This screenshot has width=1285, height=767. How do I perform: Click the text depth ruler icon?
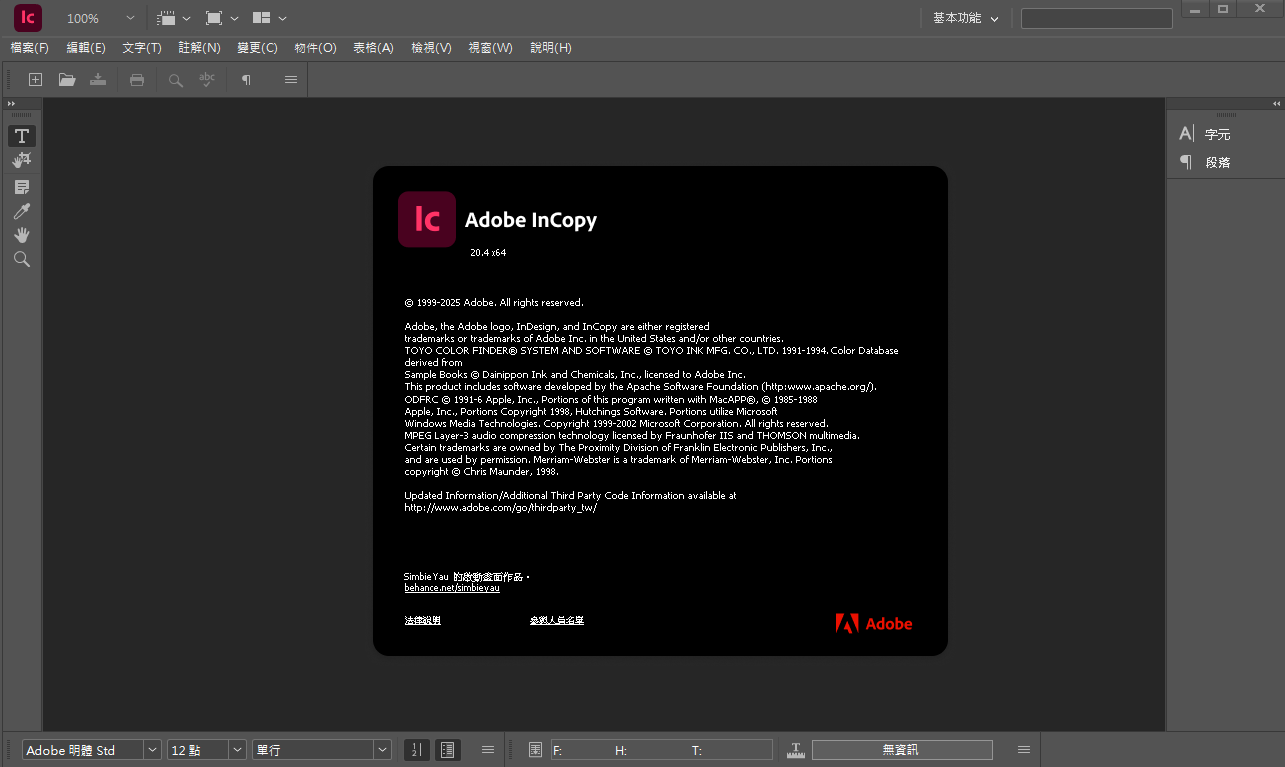[796, 750]
